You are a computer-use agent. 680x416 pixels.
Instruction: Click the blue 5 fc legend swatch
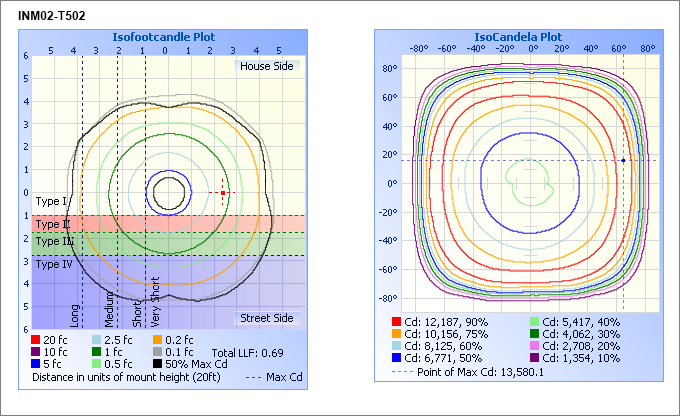tap(36, 365)
